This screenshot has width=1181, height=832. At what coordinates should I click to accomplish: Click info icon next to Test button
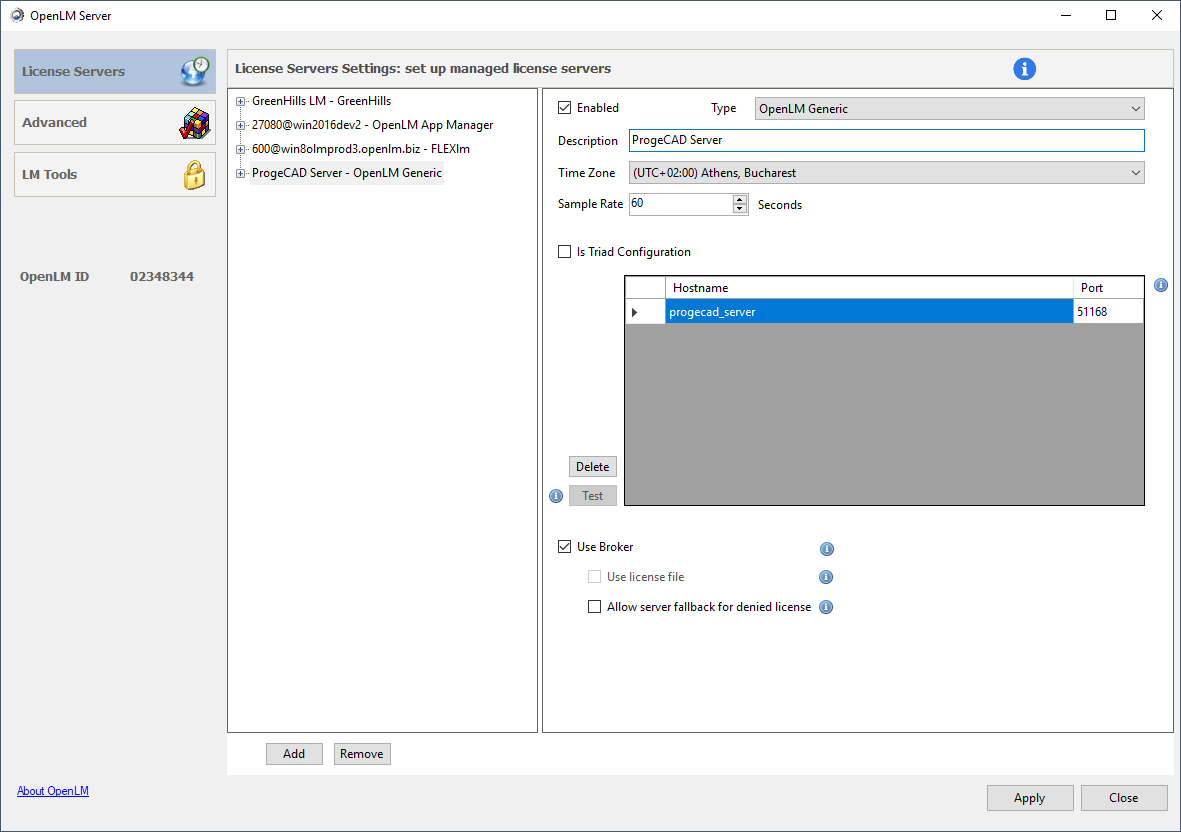click(557, 496)
